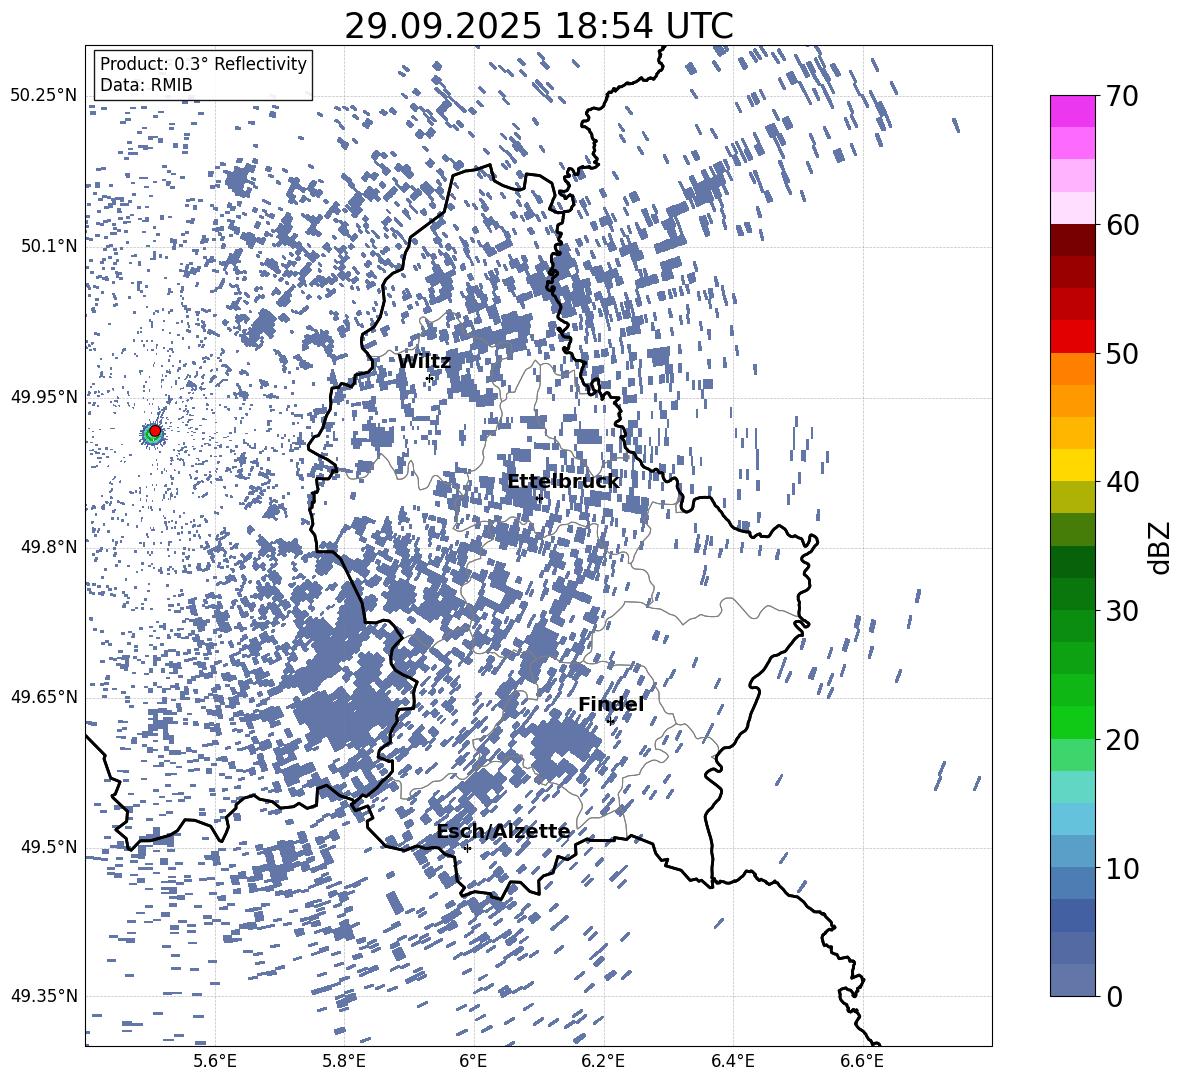The width and height of the screenshot is (1184, 1081).
Task: Click the 49.95°N latitude label
Action: coord(44,396)
